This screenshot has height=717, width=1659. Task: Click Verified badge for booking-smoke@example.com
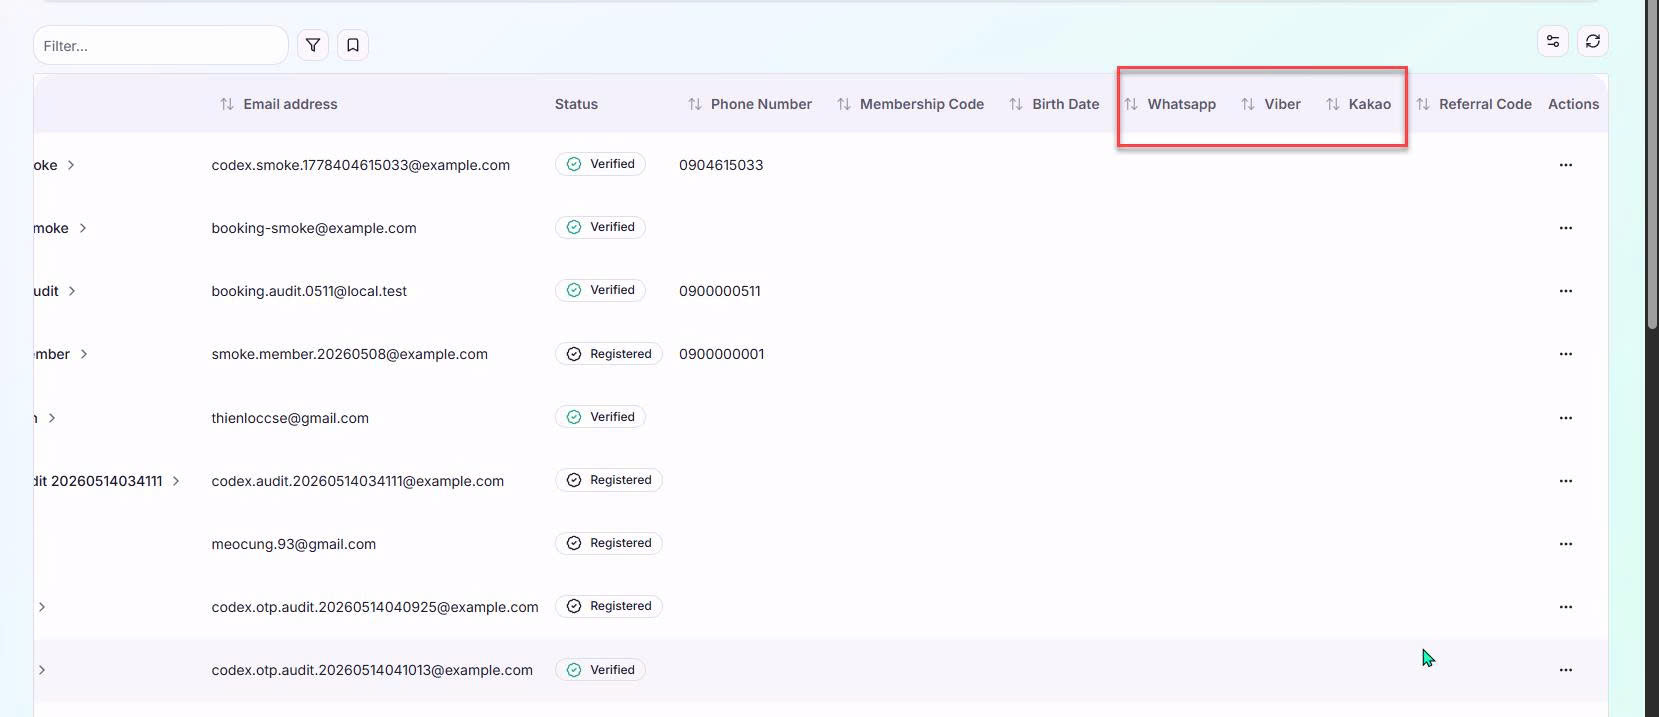pos(600,227)
